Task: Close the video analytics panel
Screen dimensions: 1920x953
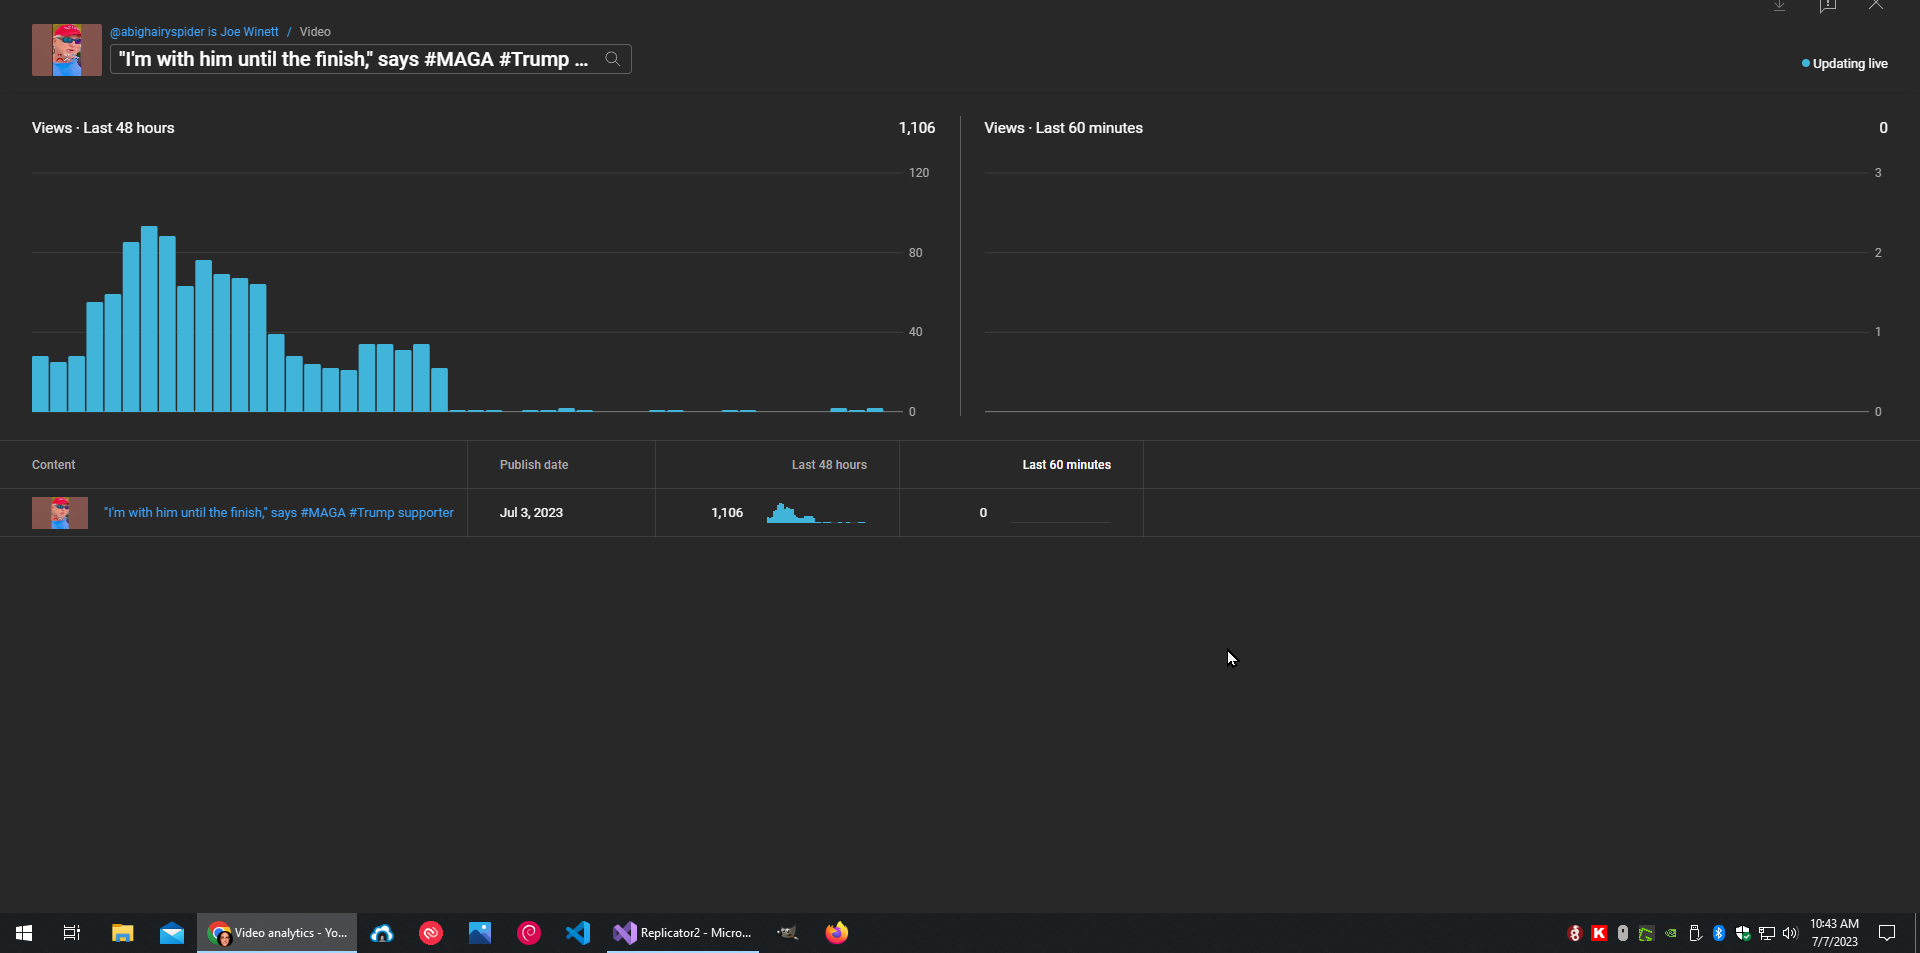Action: point(1876,5)
